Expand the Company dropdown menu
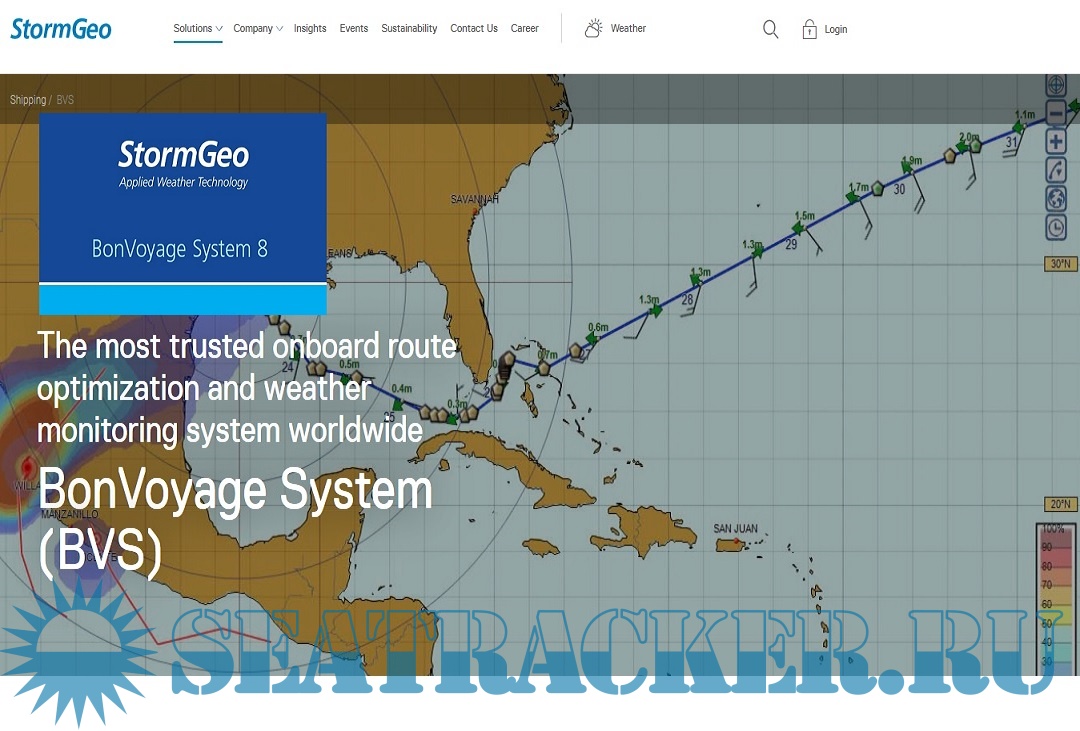 (x=257, y=29)
